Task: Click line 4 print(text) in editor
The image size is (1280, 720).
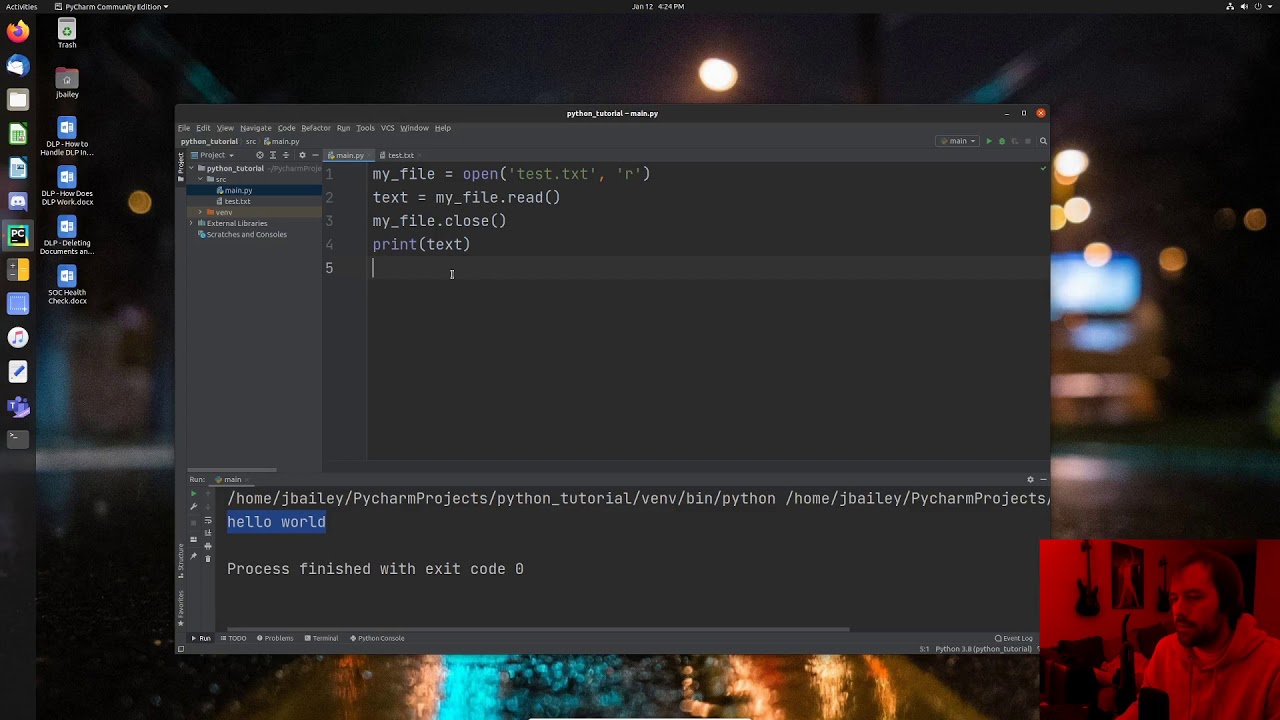Action: pyautogui.click(x=421, y=244)
